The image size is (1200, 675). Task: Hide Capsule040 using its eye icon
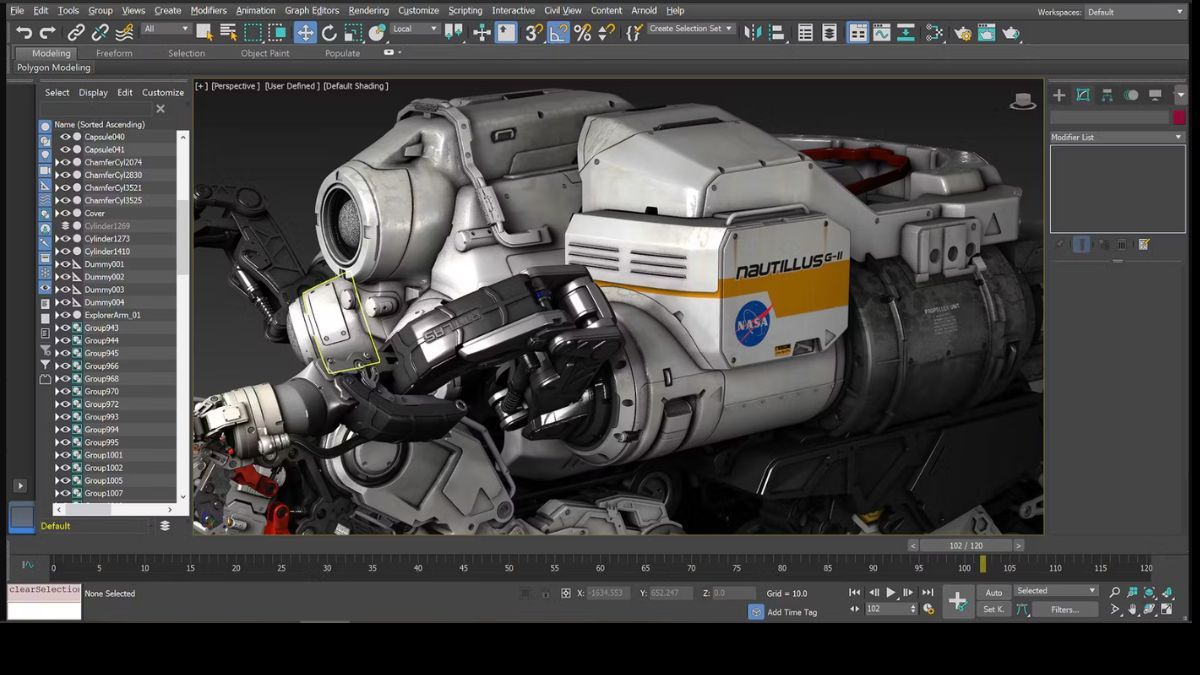pyautogui.click(x=66, y=137)
